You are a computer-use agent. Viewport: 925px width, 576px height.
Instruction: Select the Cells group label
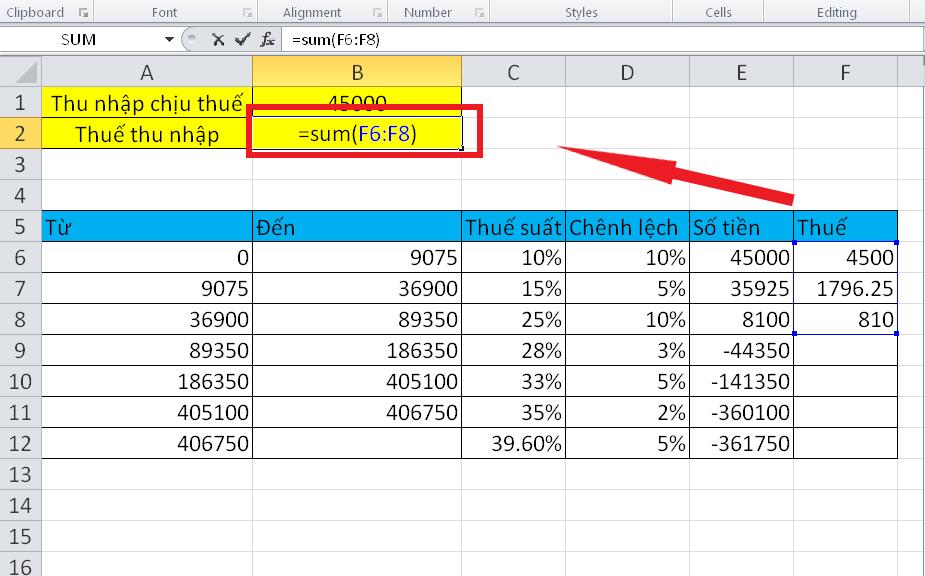click(717, 12)
